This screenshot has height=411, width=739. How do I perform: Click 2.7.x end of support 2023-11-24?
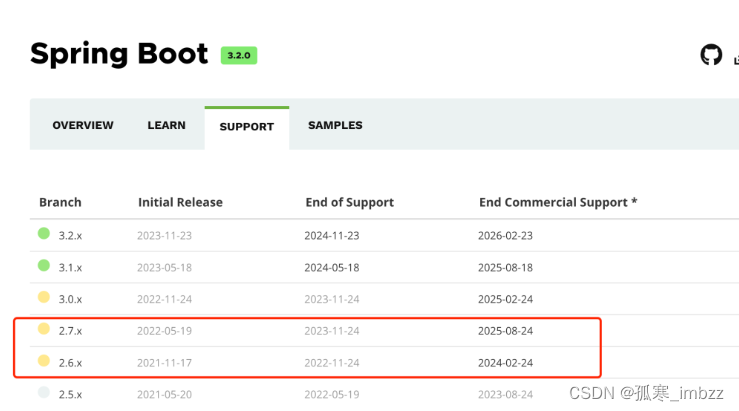[x=332, y=331]
